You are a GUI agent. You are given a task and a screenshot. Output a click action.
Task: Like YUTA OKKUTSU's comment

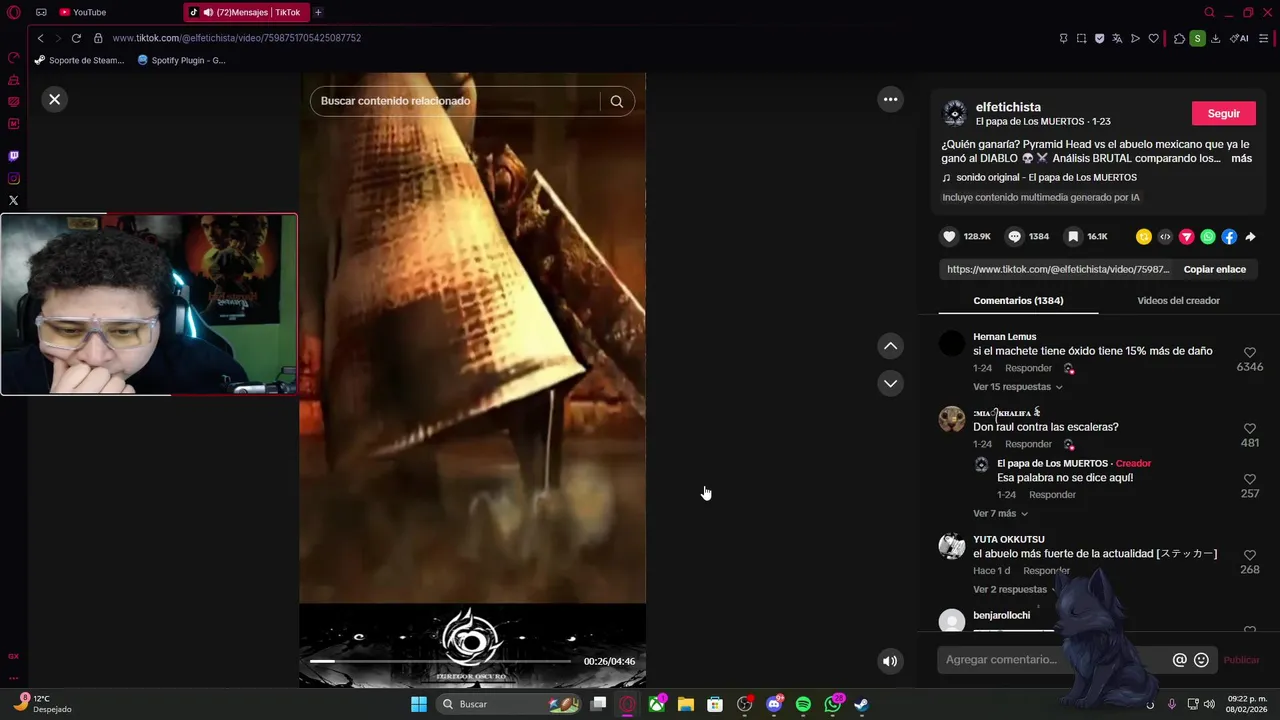click(x=1250, y=556)
